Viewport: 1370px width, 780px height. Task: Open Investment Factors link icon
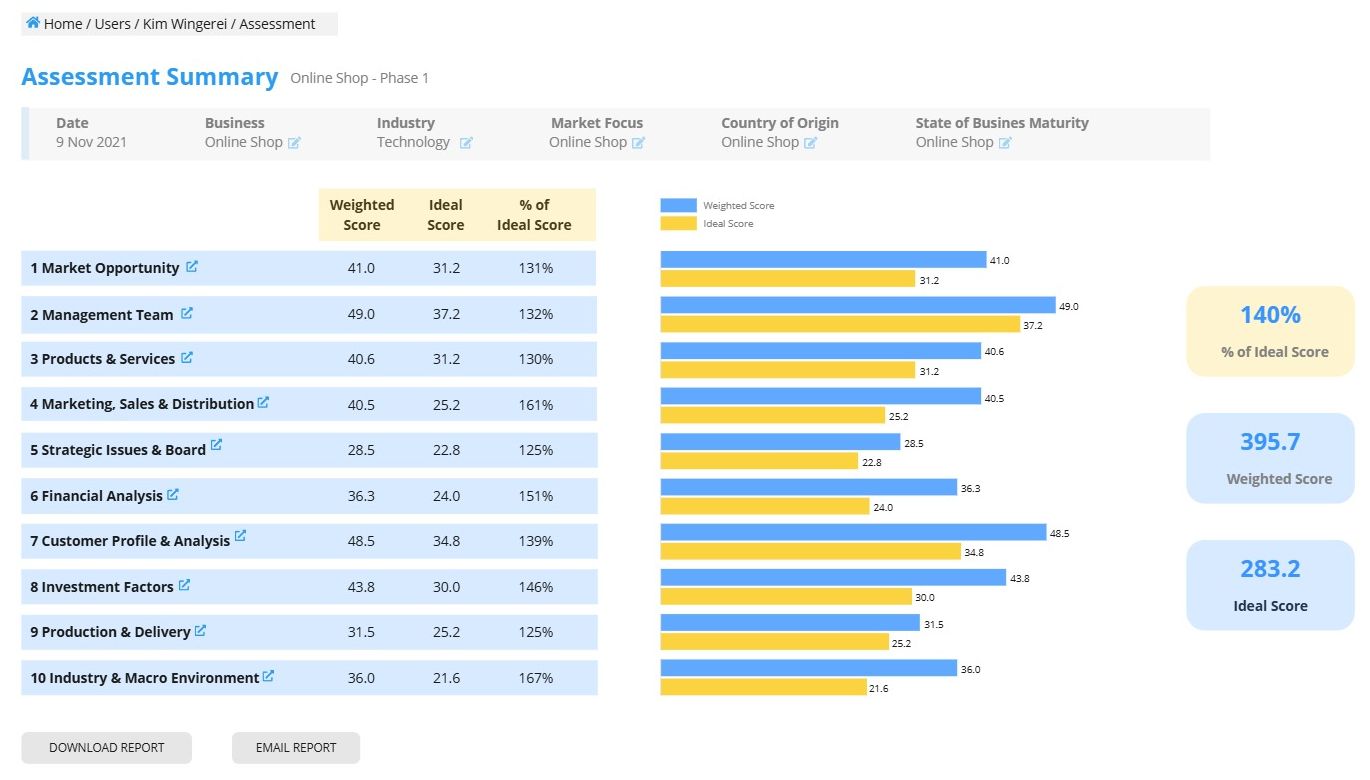[184, 585]
